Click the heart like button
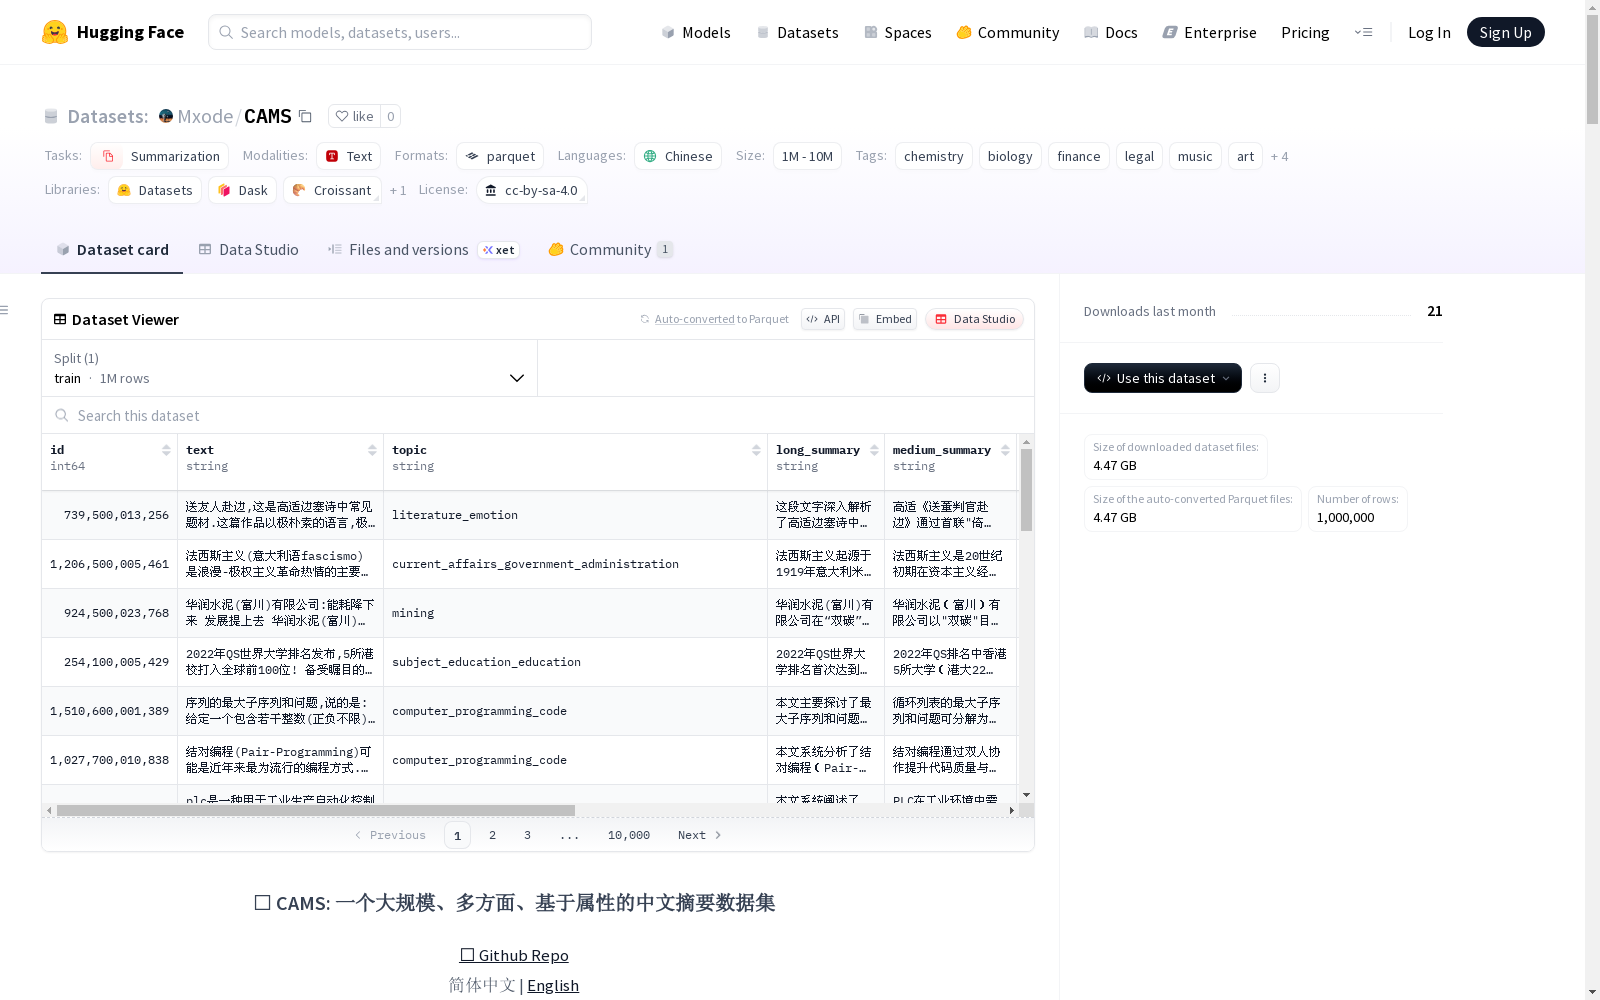This screenshot has height=1000, width=1600. [354, 116]
